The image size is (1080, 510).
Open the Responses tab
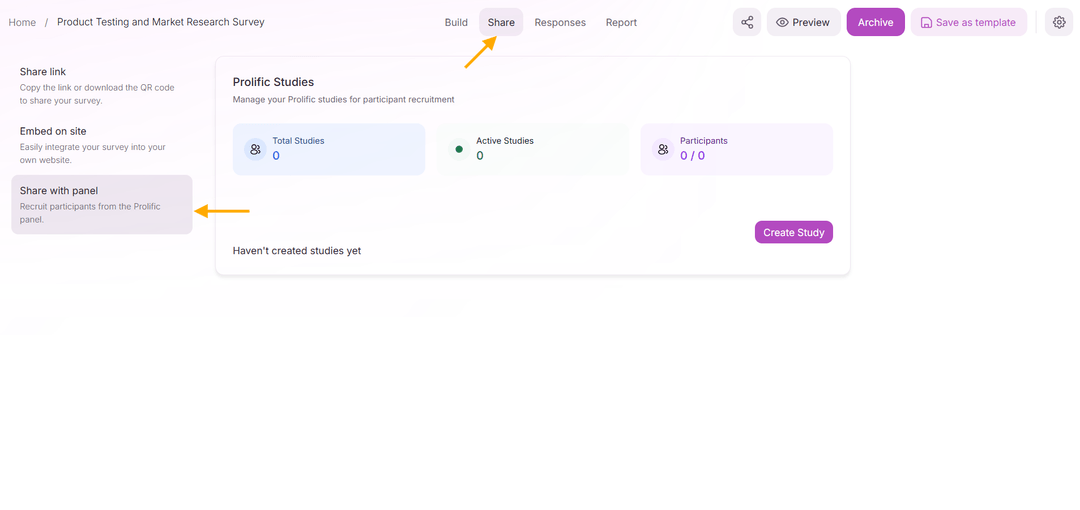[x=560, y=22]
